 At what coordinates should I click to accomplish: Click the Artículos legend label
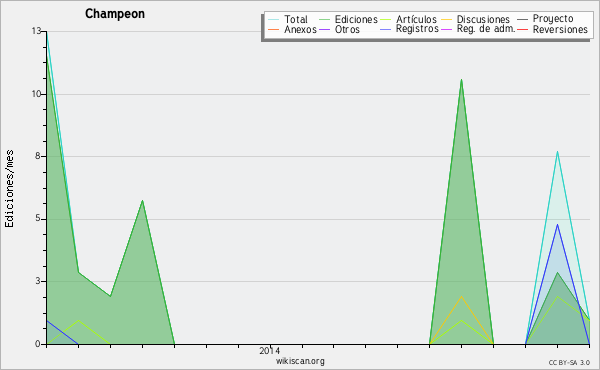[x=416, y=19]
